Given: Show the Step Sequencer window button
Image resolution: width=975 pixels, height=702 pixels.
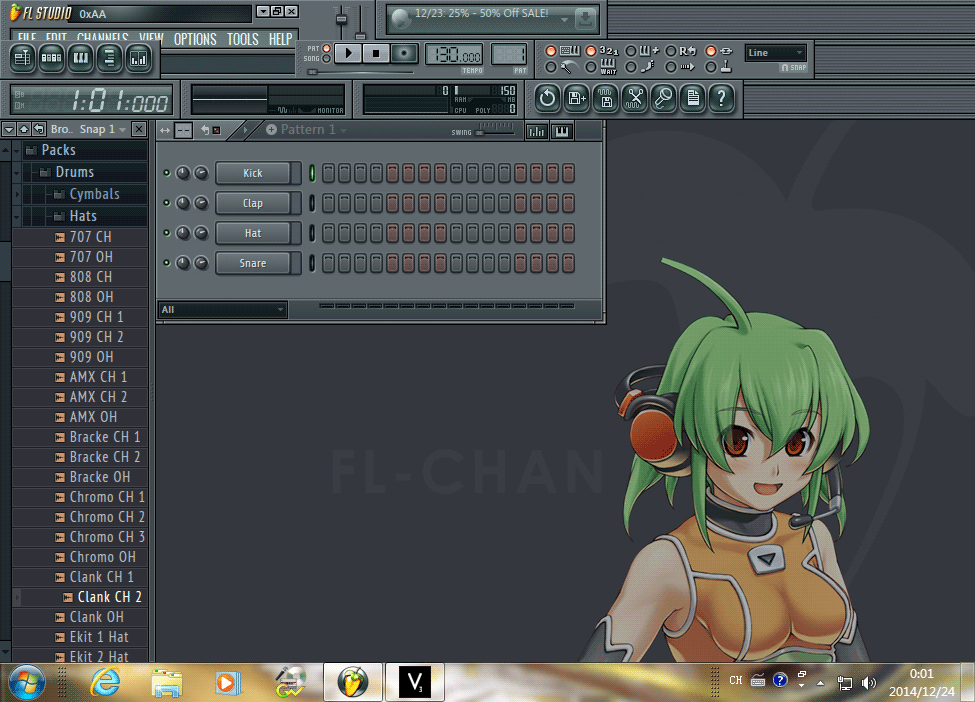Looking at the screenshot, I should 52,58.
